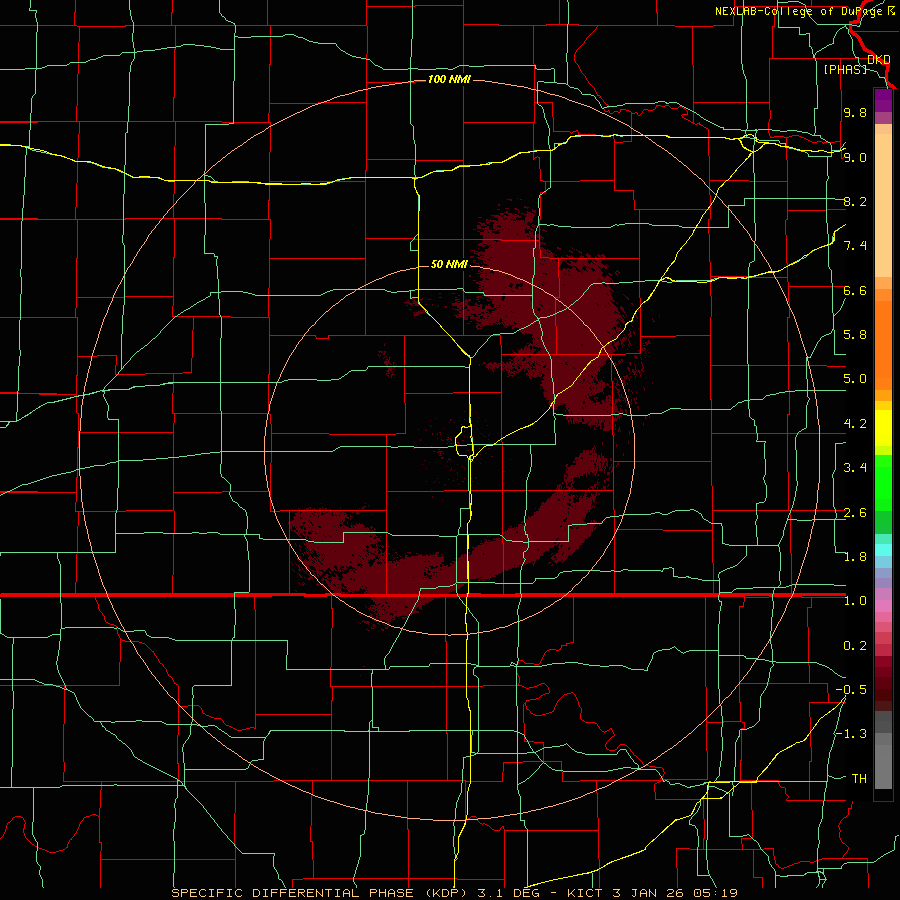Pick the 5.8 legend scale value

(855, 335)
